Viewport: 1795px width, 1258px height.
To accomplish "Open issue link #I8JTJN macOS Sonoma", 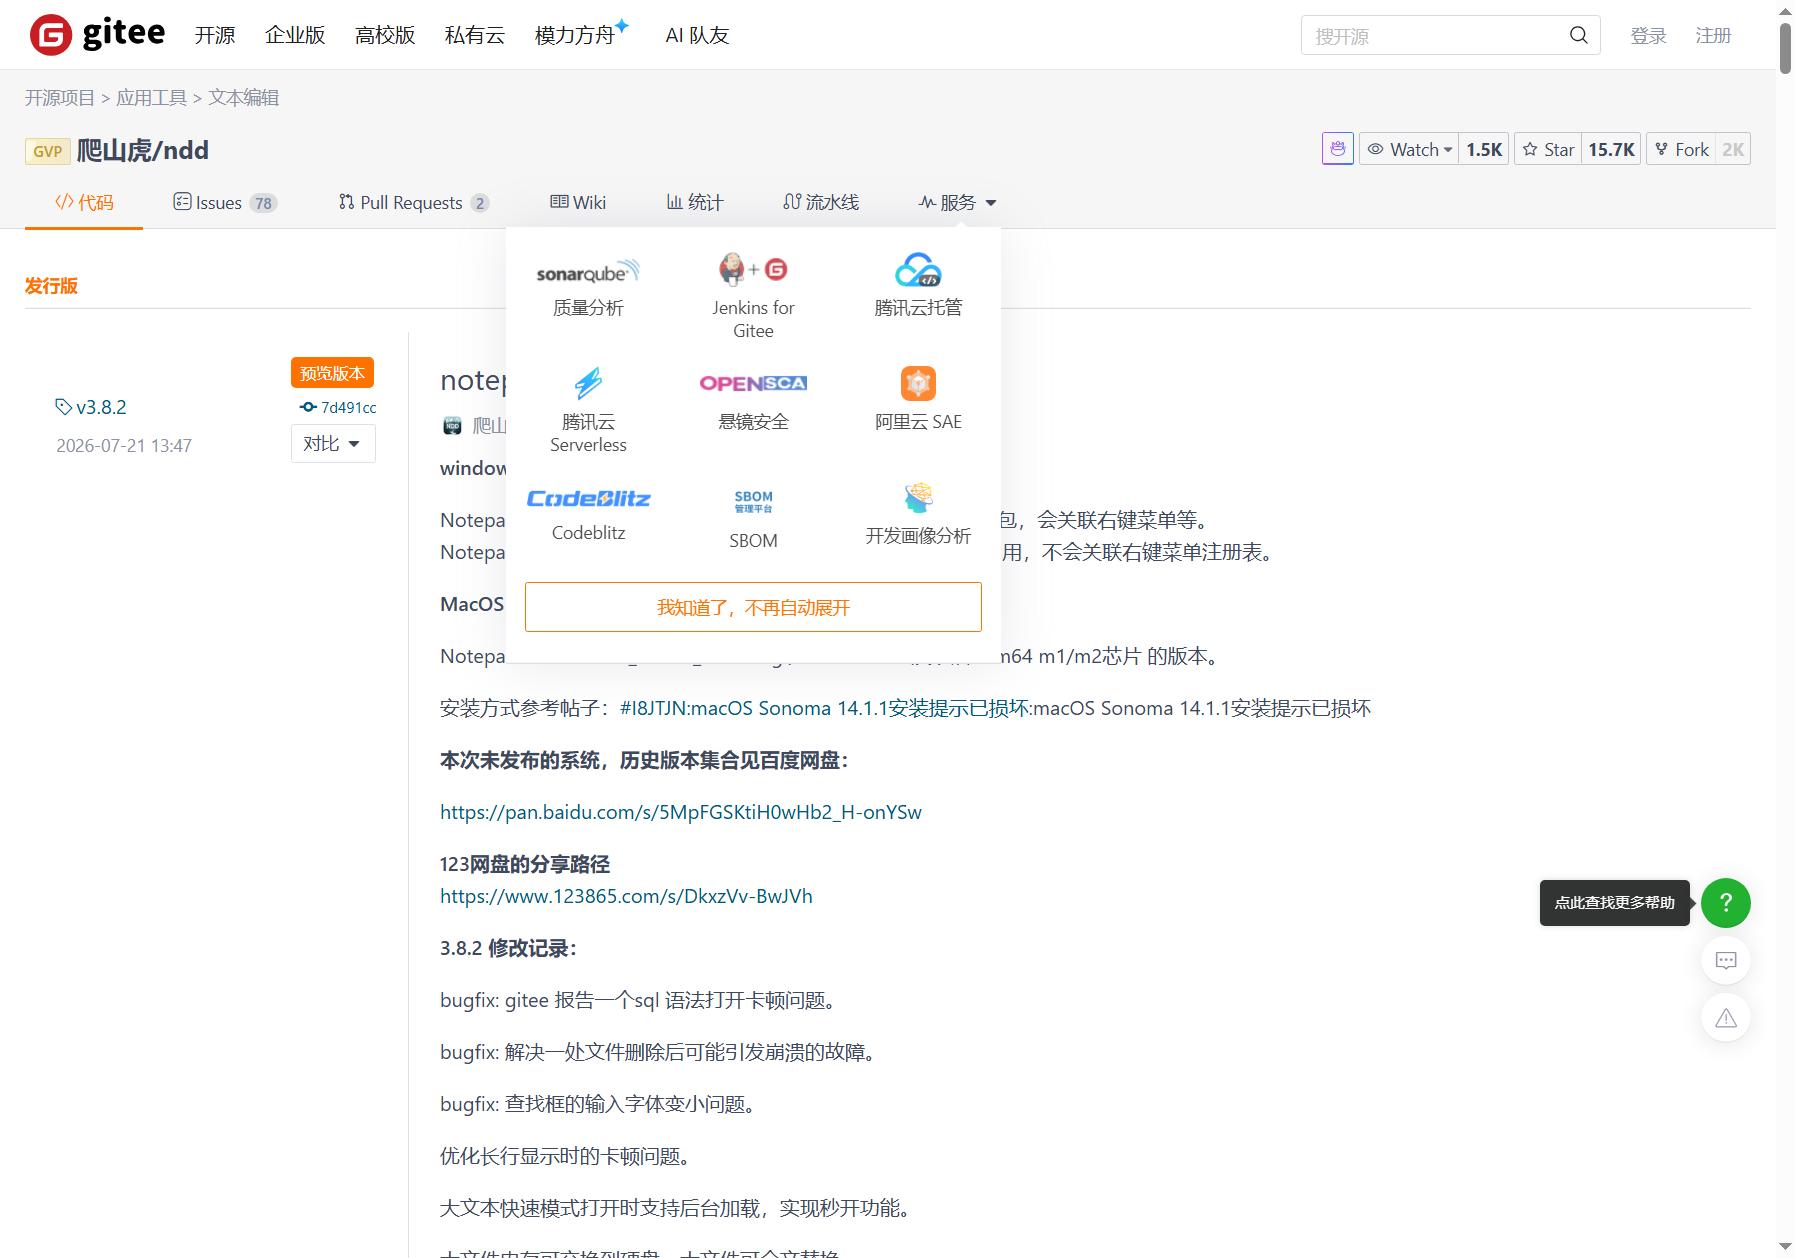I will point(825,708).
